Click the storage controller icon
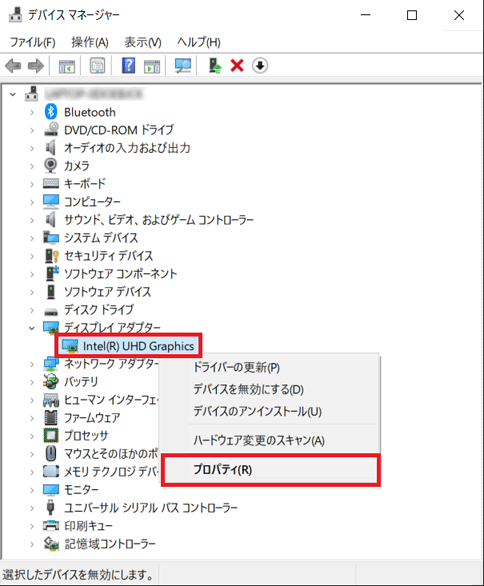The width and height of the screenshot is (484, 586). coord(51,543)
